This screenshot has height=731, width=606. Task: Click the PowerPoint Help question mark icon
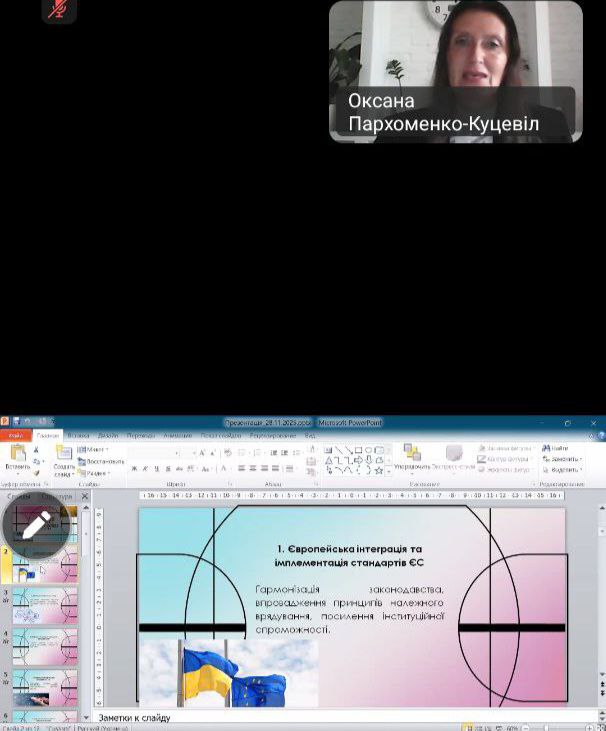[598, 436]
